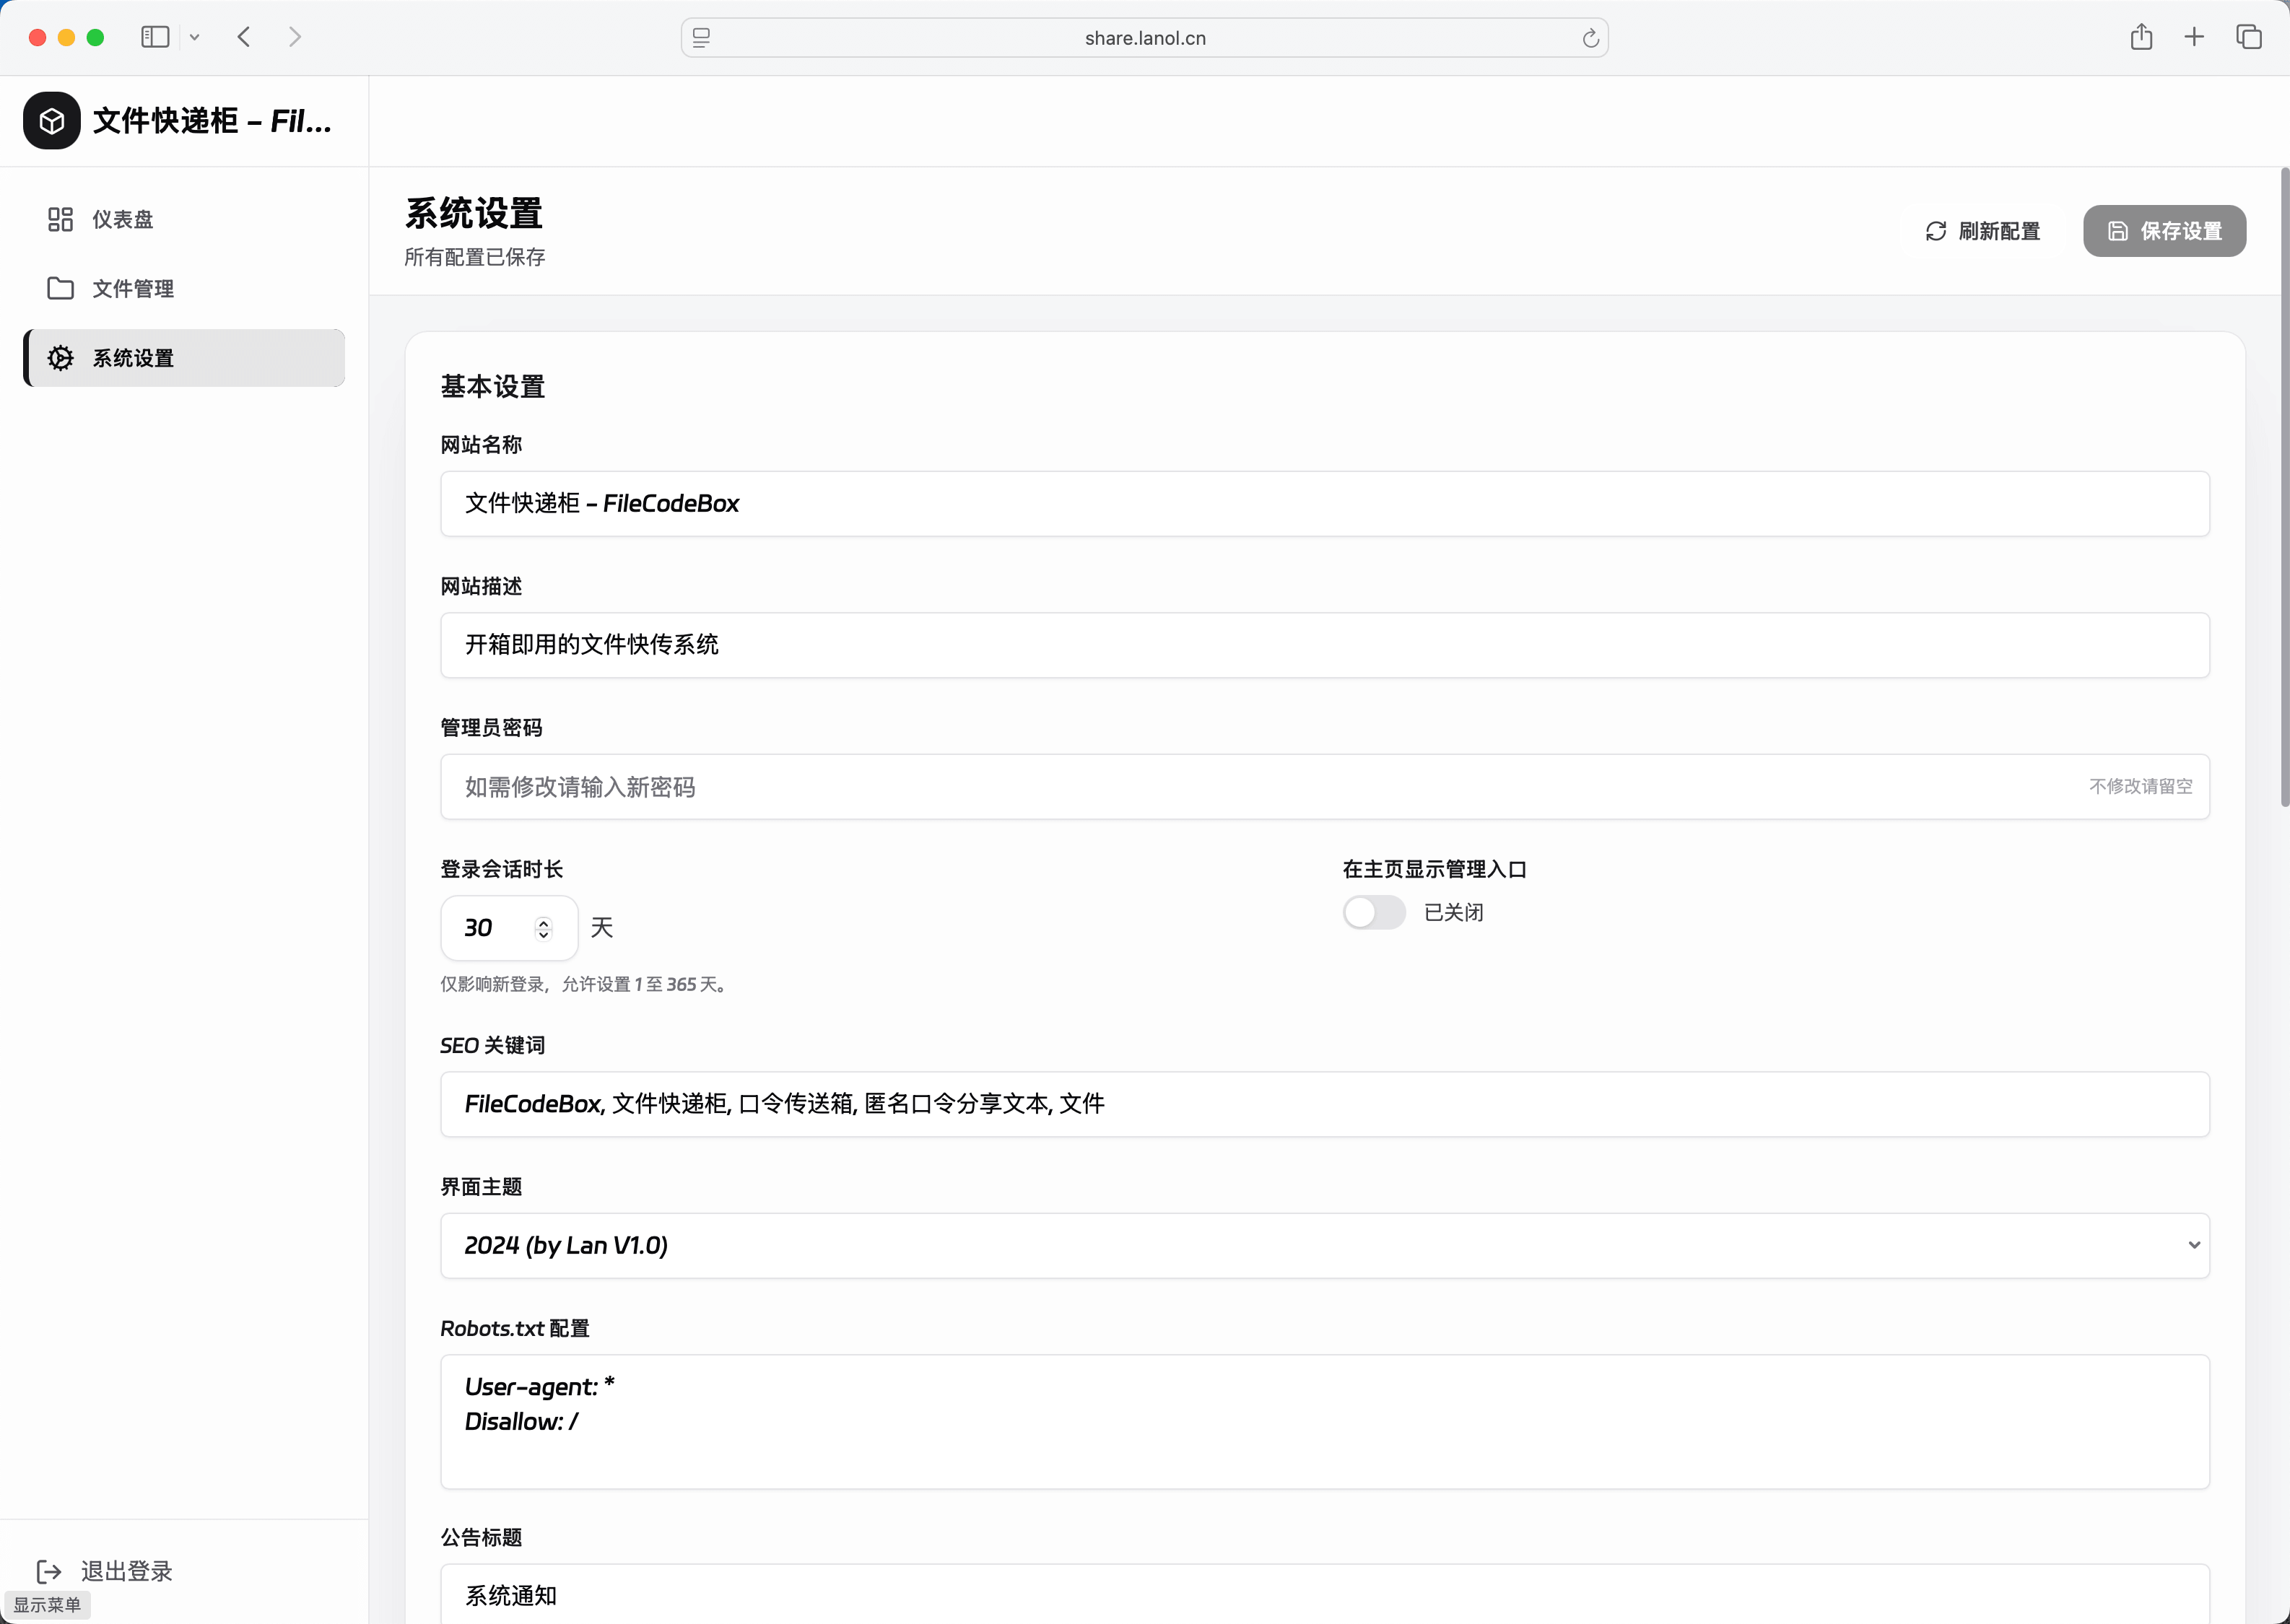Click the 刷新配置 refresh config button
The width and height of the screenshot is (2290, 1624).
click(1982, 231)
